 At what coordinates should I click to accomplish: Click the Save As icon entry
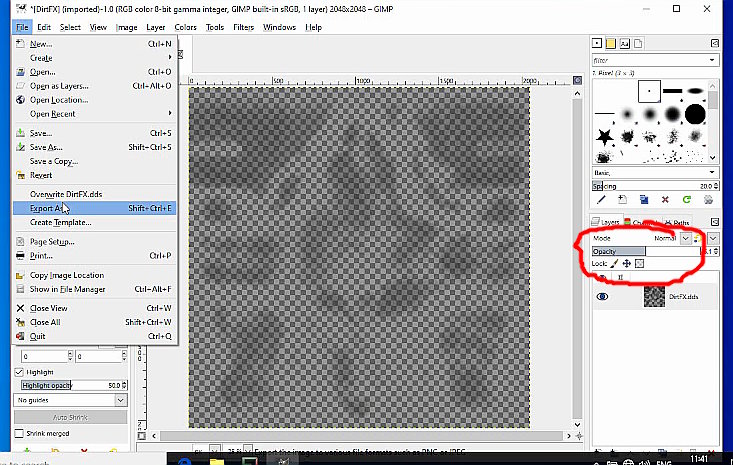20,147
